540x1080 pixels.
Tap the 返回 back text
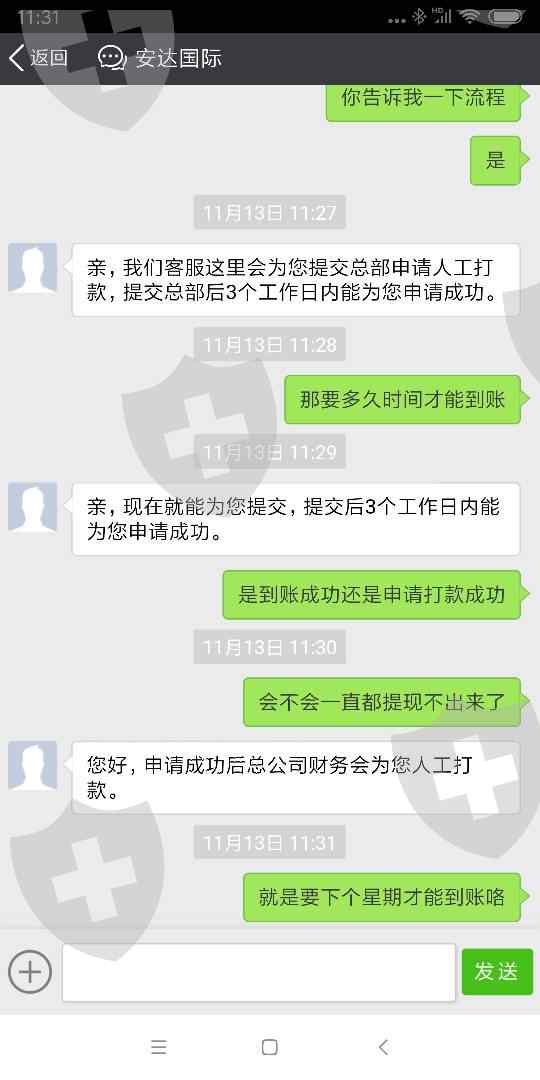(x=48, y=59)
